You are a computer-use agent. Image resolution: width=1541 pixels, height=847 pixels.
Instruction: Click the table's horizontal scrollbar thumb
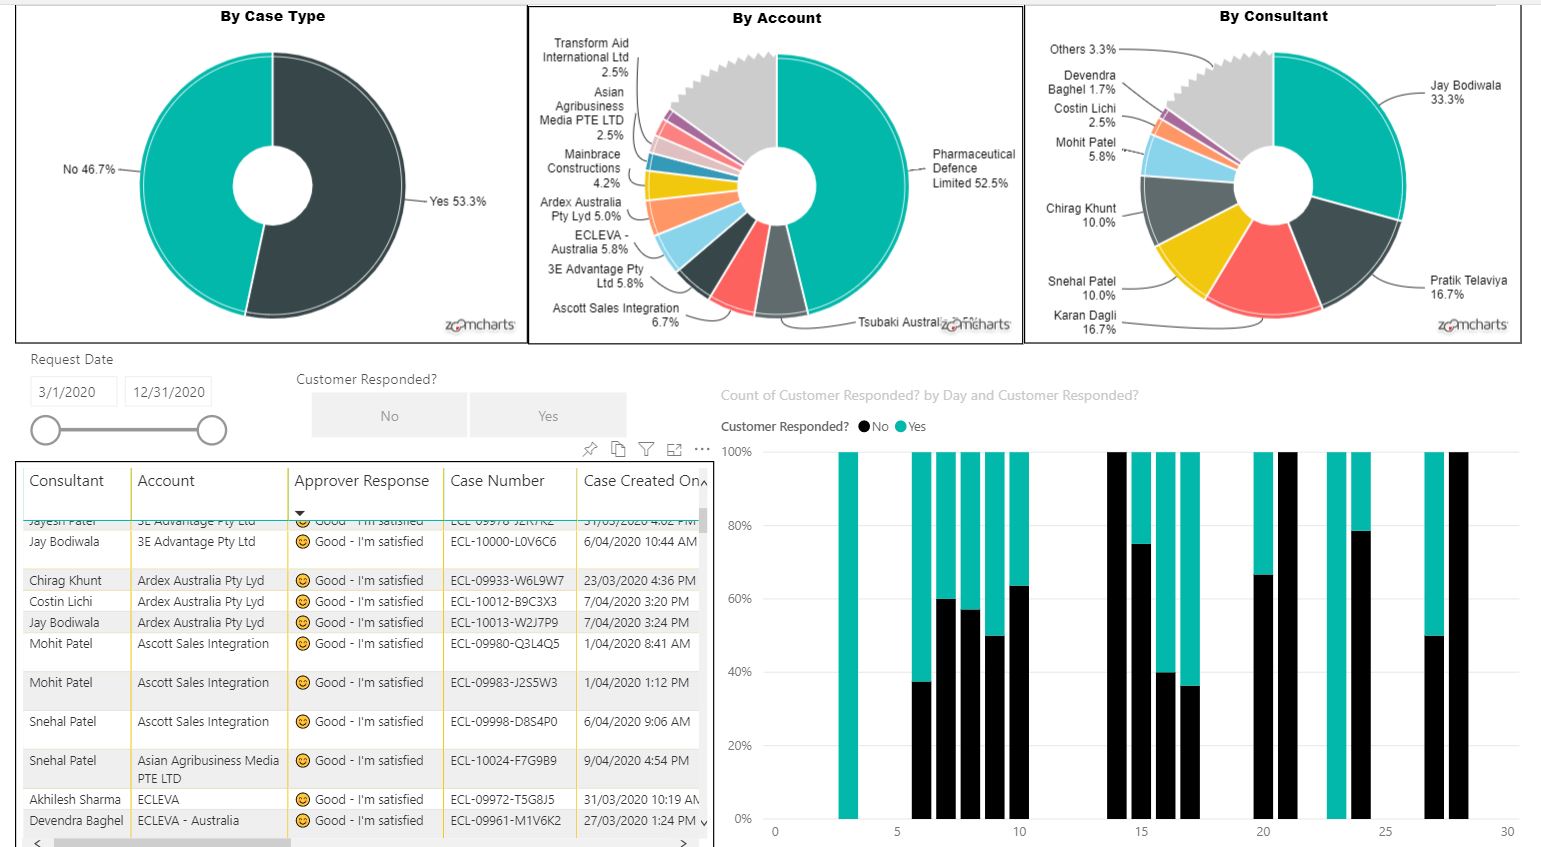point(172,842)
